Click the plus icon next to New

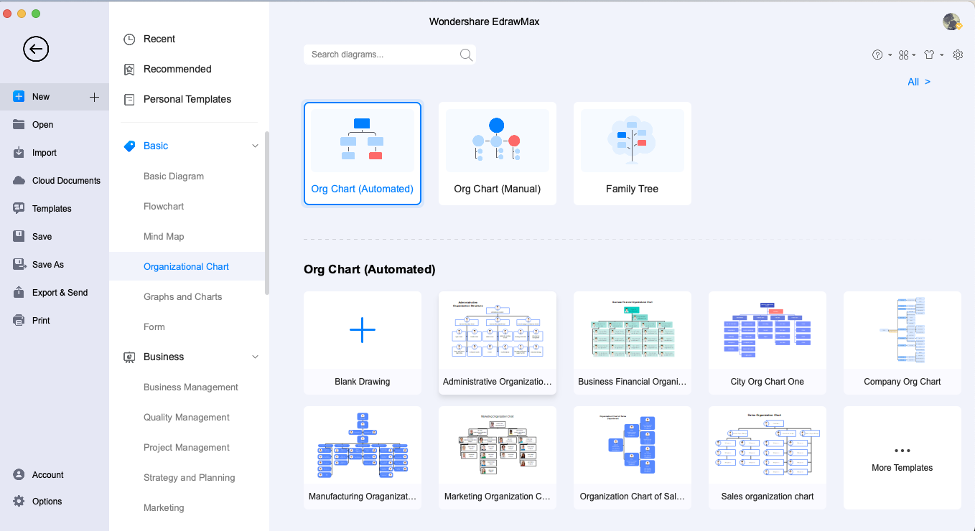coord(94,97)
